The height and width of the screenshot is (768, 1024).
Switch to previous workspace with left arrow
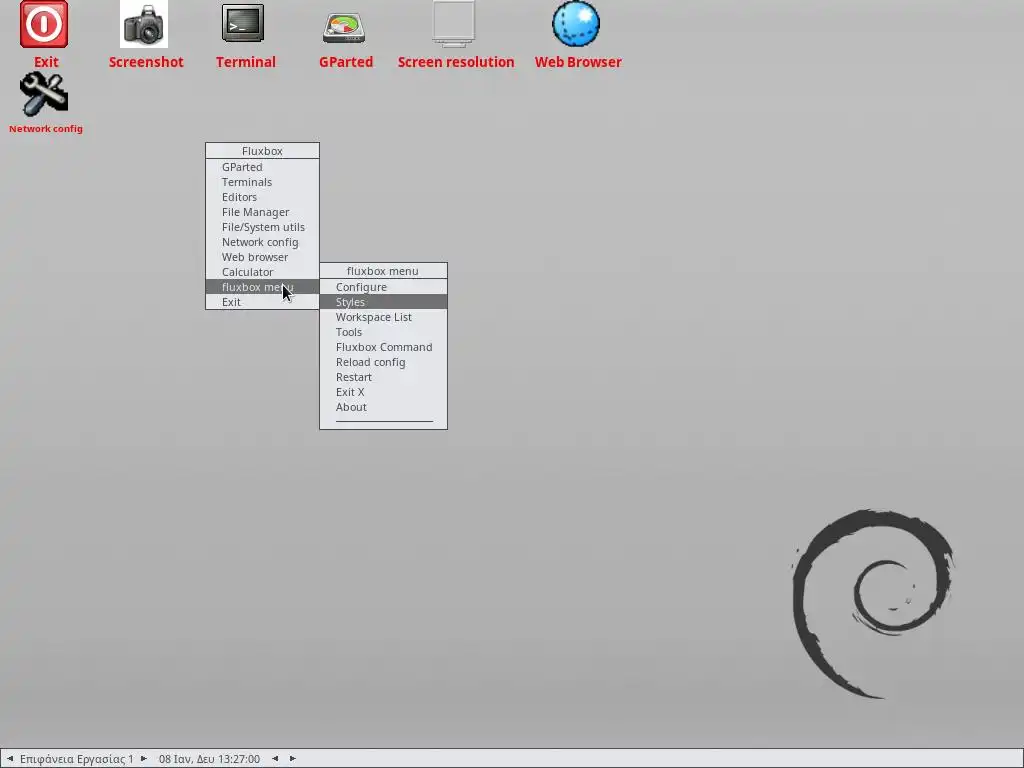point(10,759)
